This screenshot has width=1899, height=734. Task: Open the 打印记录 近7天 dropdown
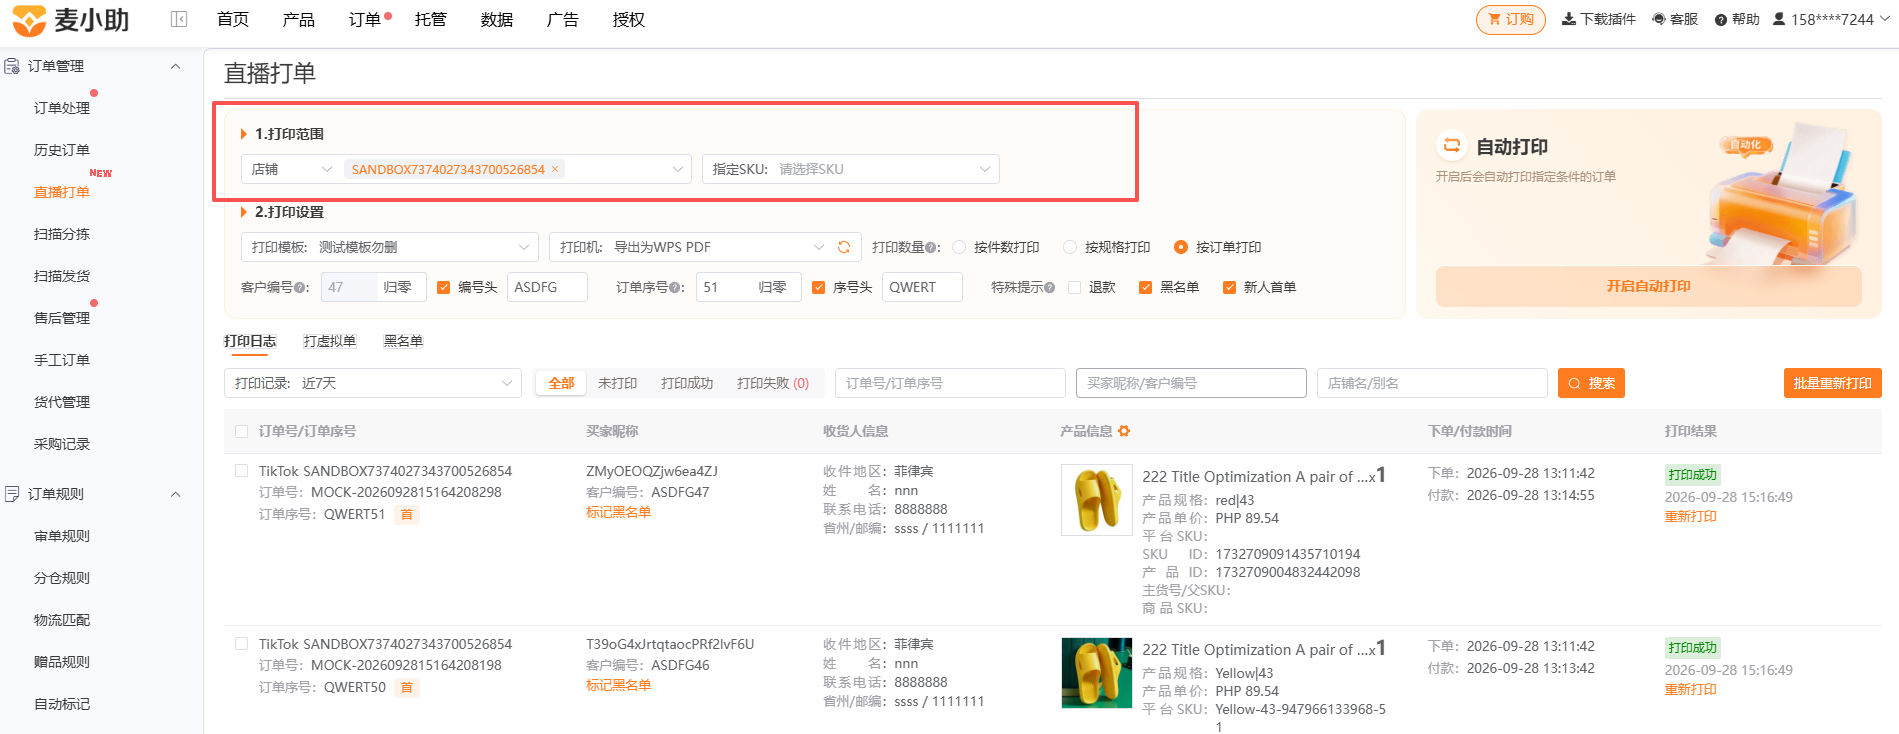373,383
